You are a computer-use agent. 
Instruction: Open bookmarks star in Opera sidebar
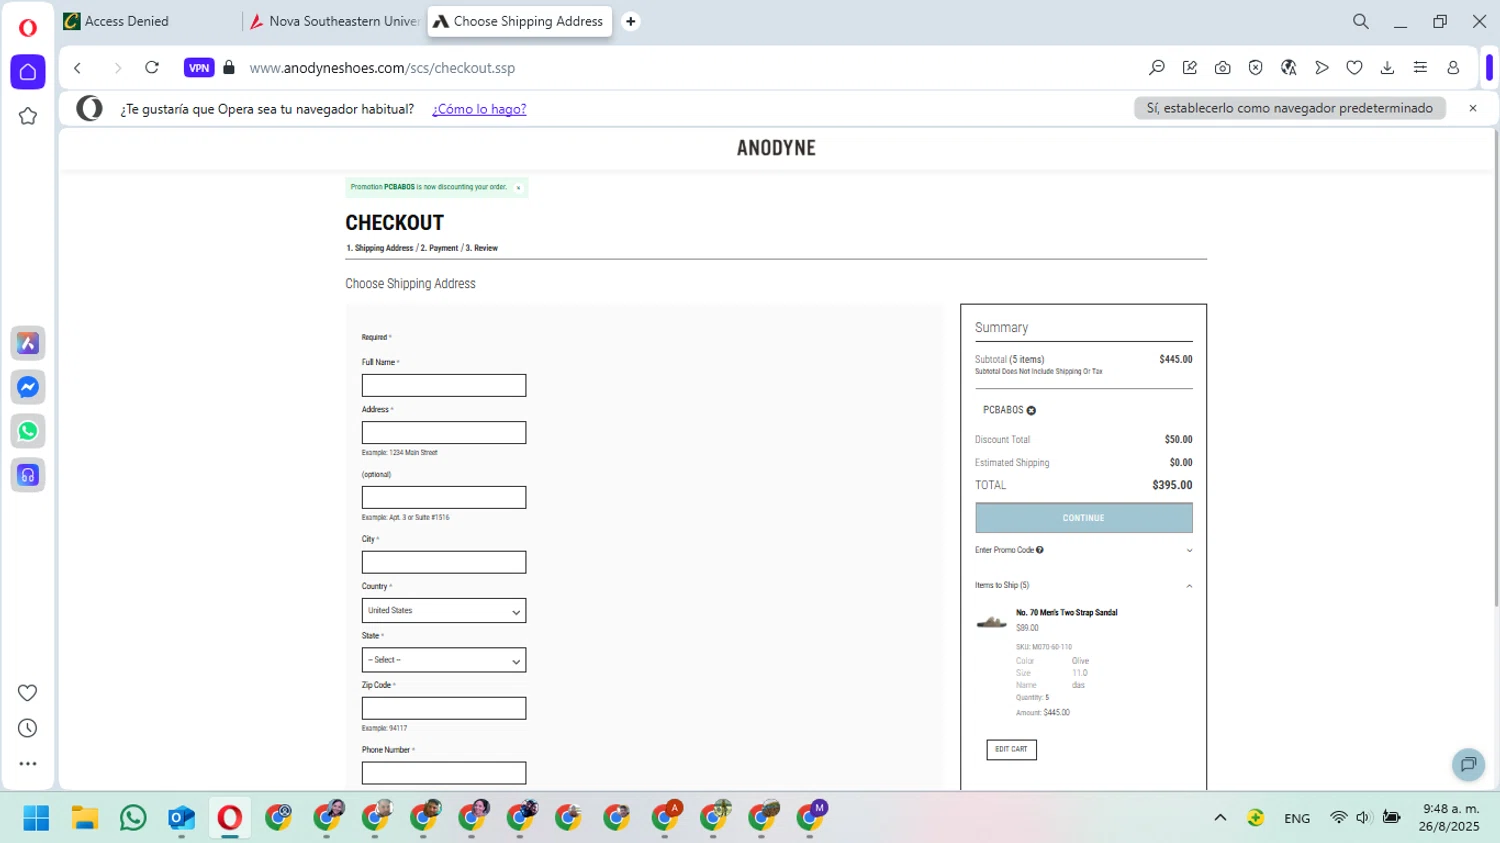[28, 116]
